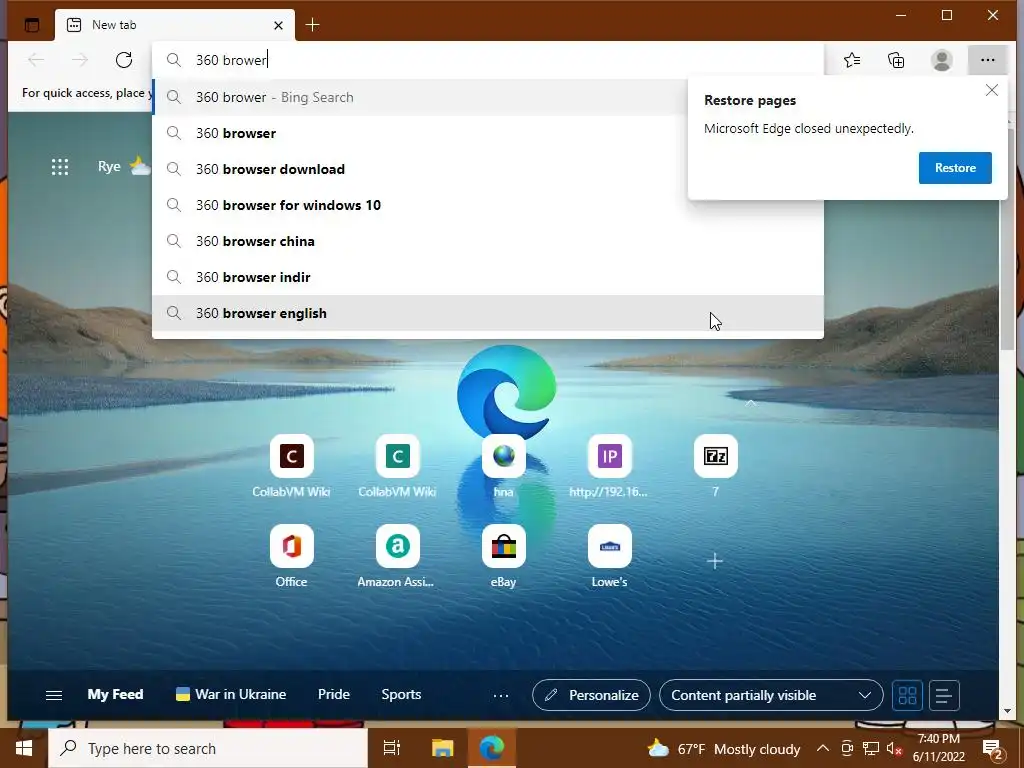The height and width of the screenshot is (768, 1024).
Task: Open the muted volume tray icon
Action: [894, 748]
